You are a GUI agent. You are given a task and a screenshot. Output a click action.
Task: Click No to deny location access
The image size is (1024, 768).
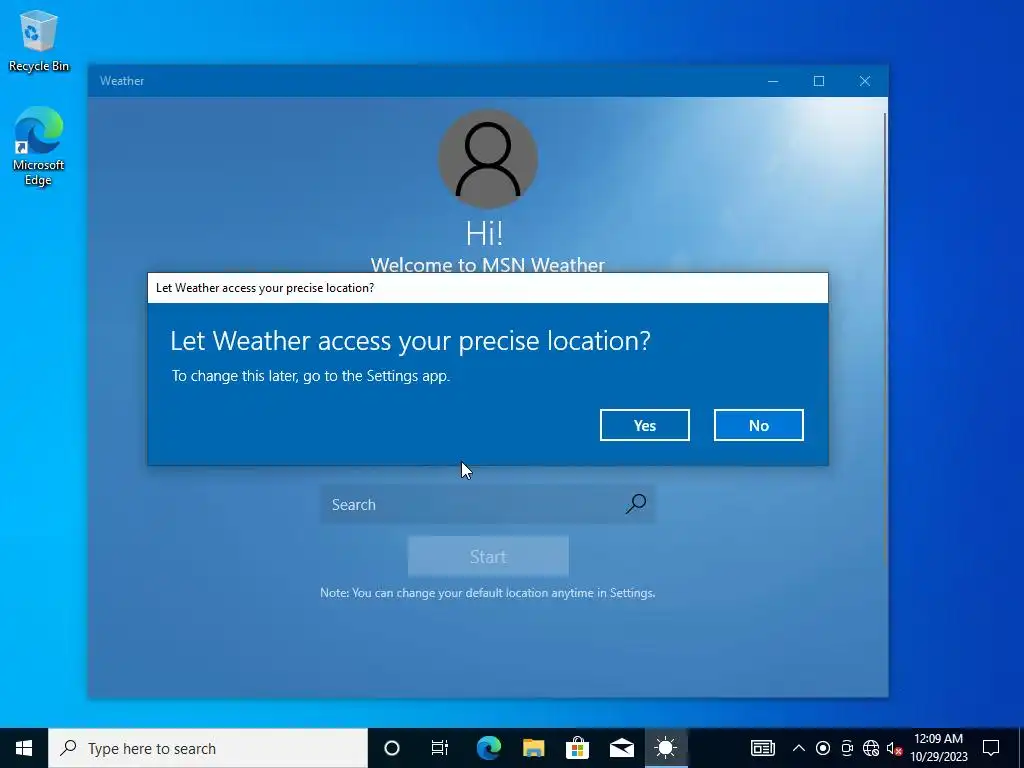tap(758, 425)
